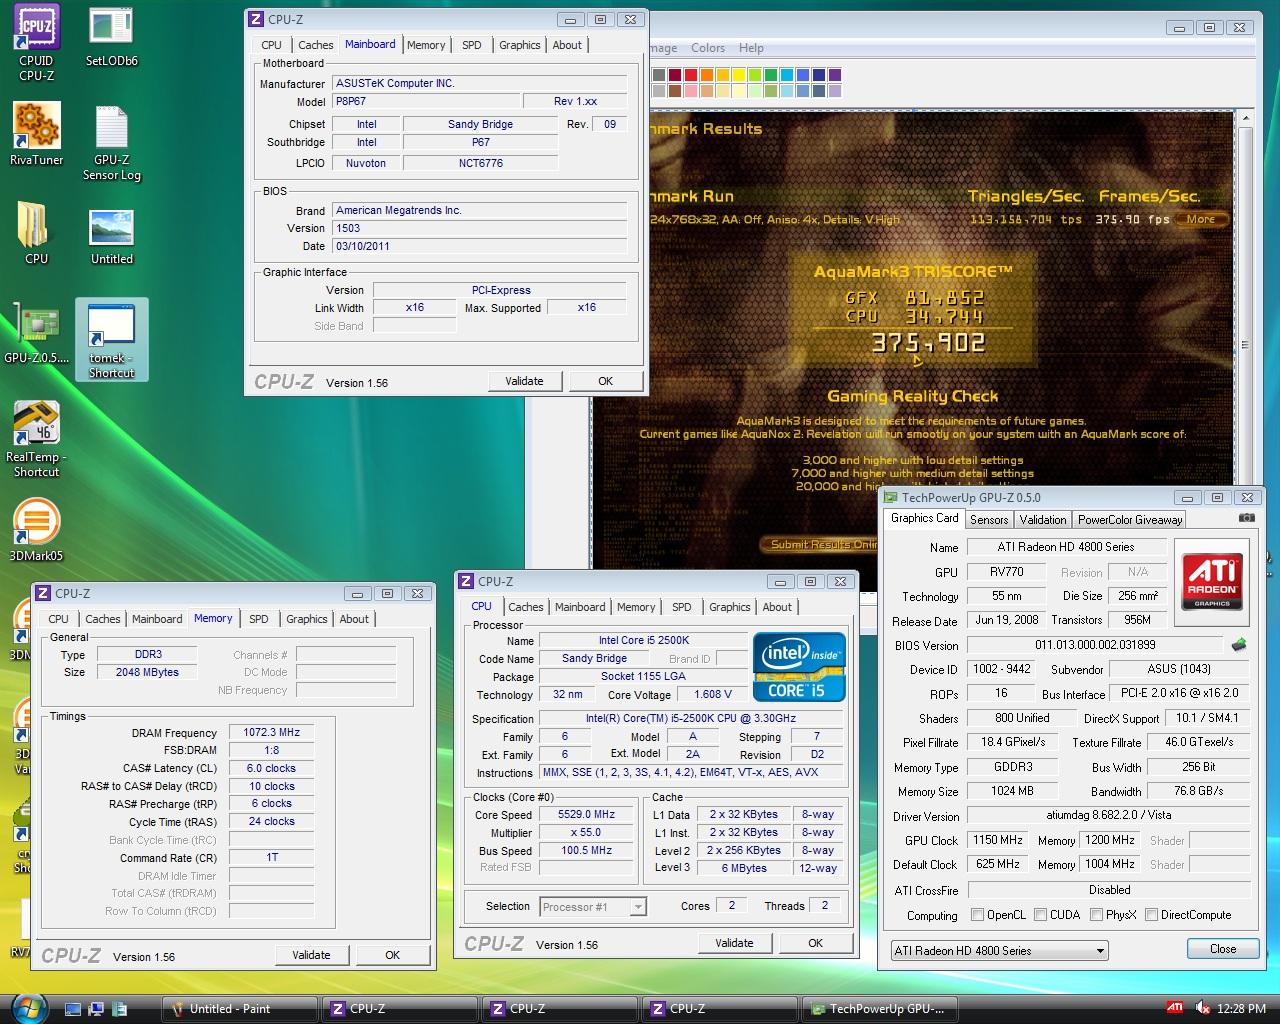
Task: Click the ASUSTeK Computer INC. manufacturer field
Action: point(480,84)
